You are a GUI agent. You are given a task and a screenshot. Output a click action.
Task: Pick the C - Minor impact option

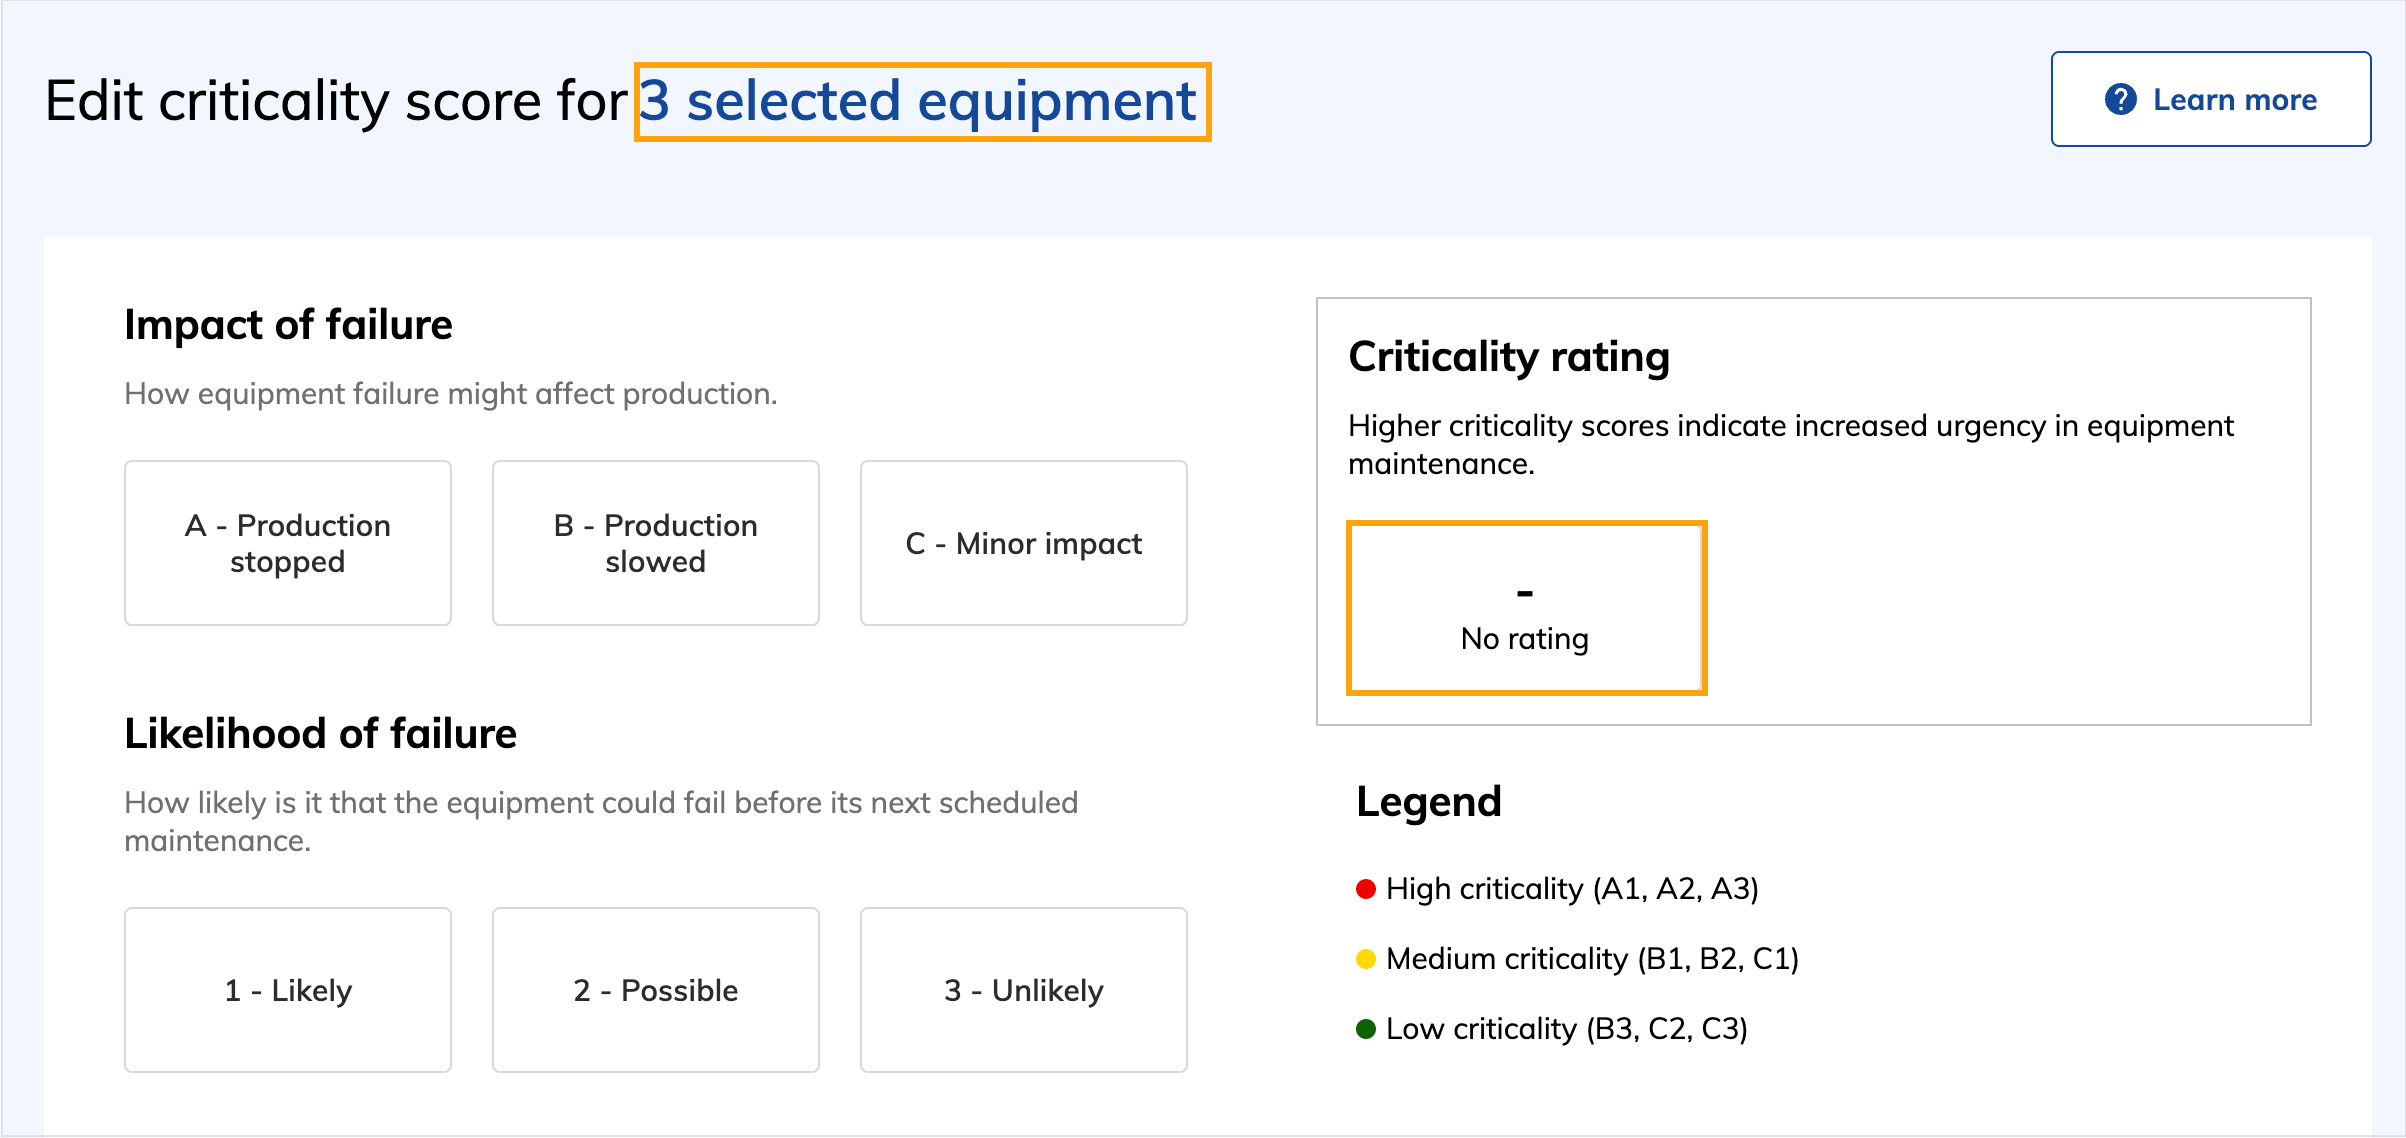(1024, 543)
